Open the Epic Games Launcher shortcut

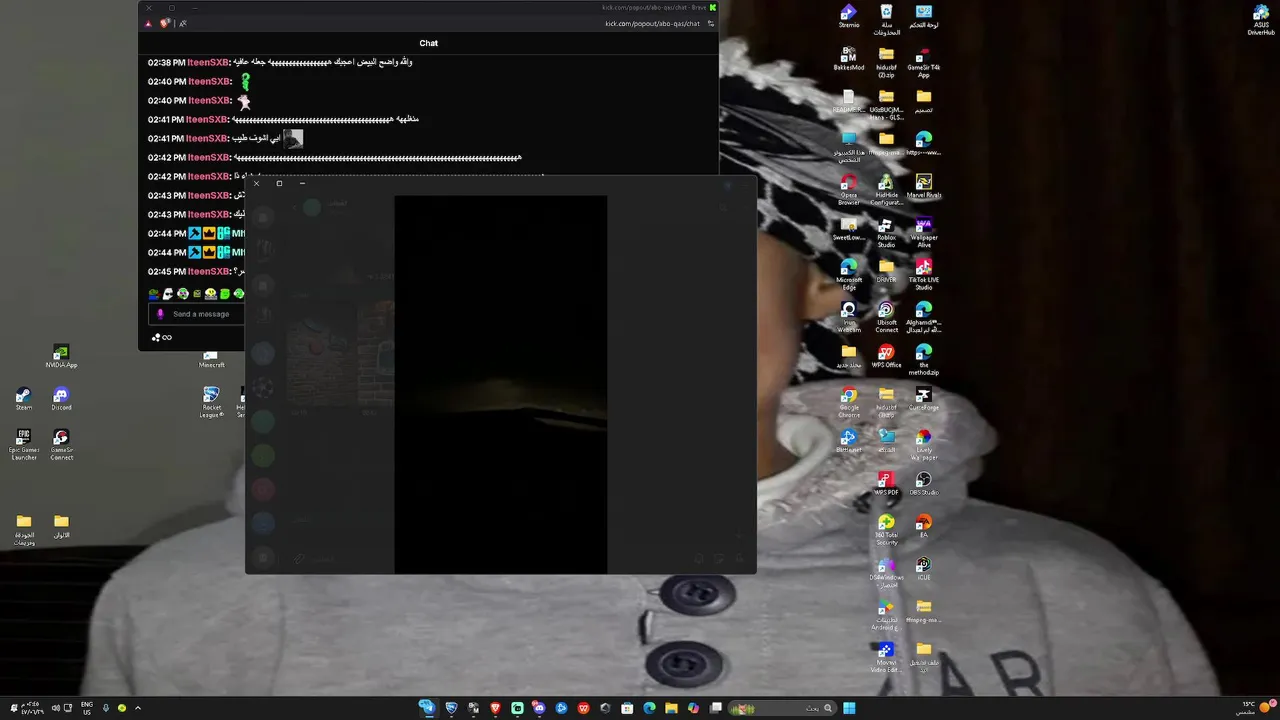pyautogui.click(x=23, y=445)
